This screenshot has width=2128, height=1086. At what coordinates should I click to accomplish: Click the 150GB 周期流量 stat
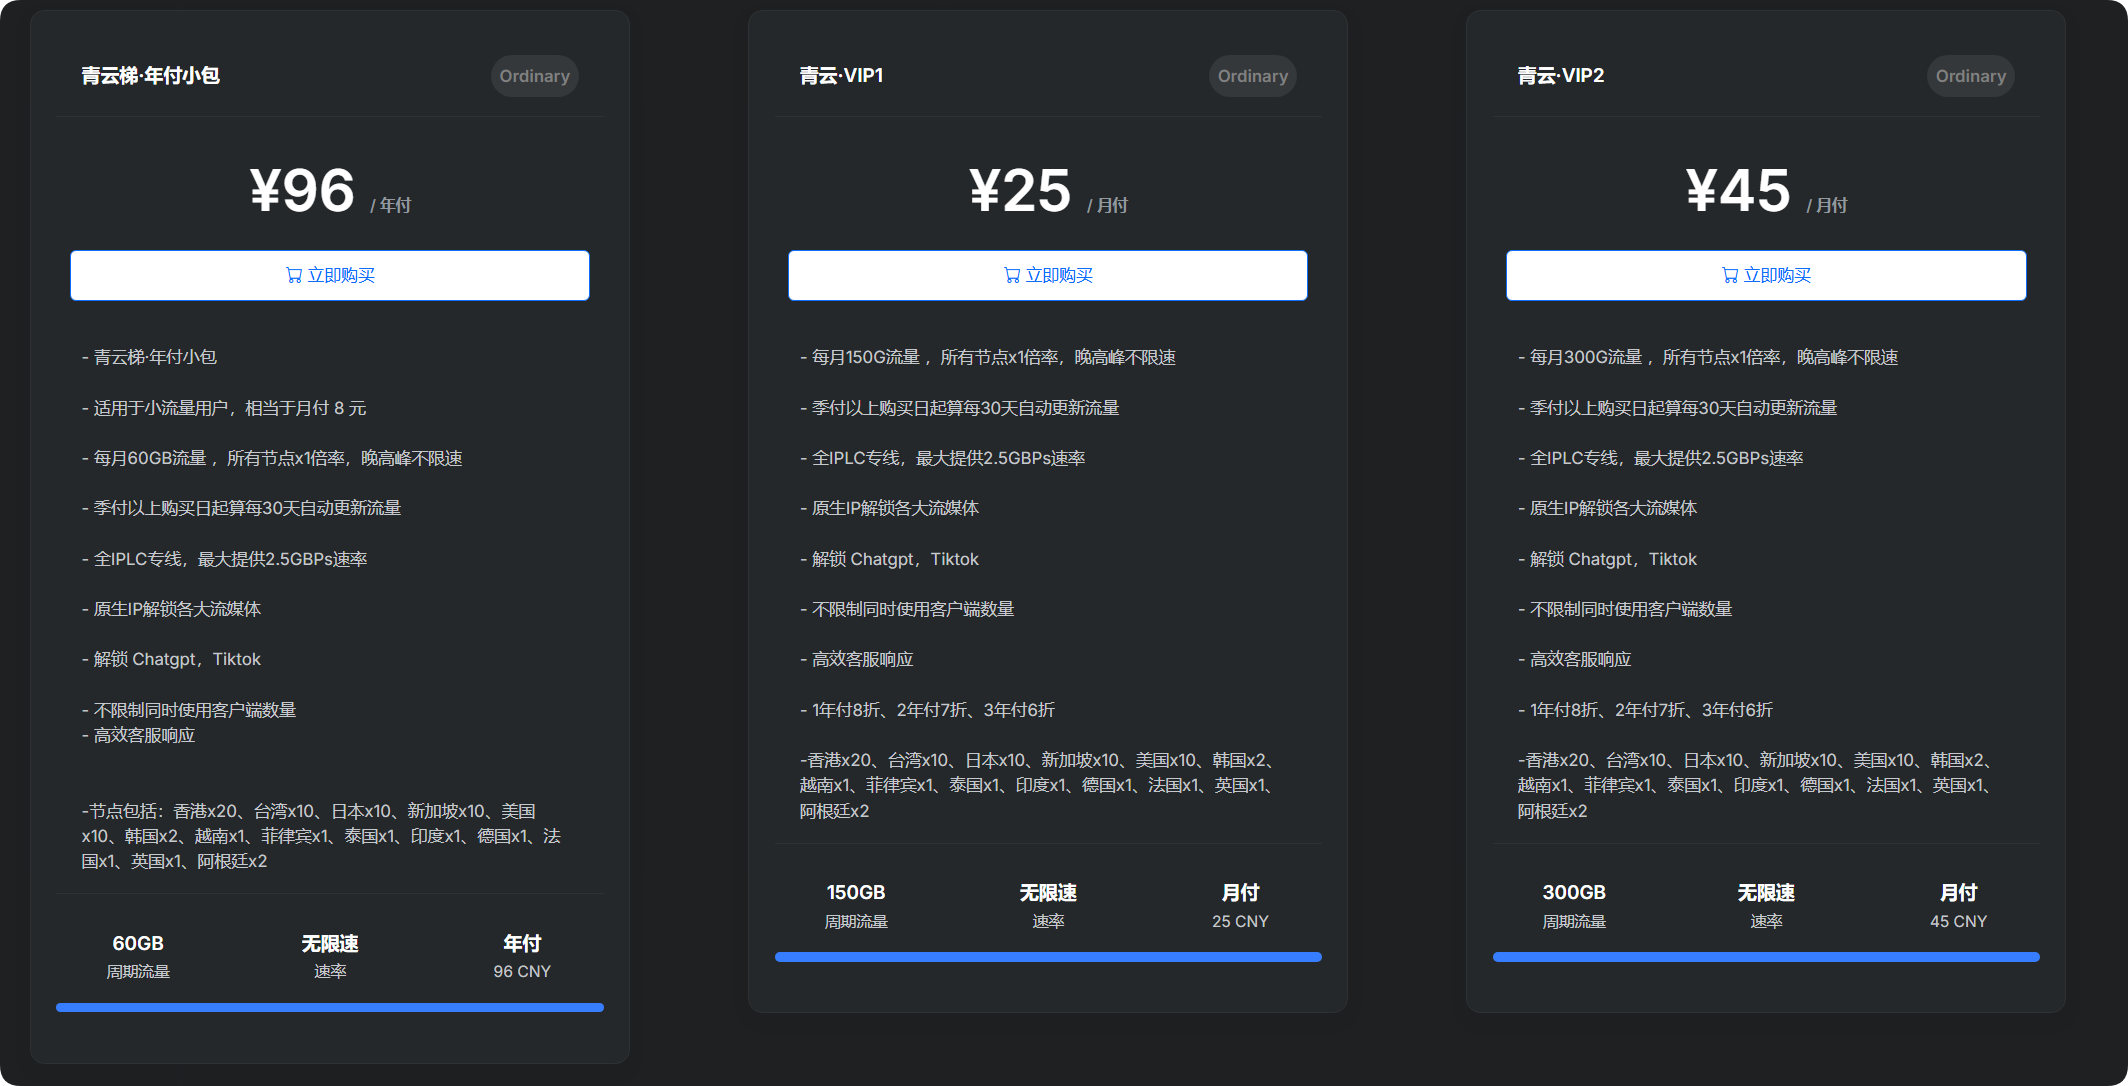coord(856,905)
